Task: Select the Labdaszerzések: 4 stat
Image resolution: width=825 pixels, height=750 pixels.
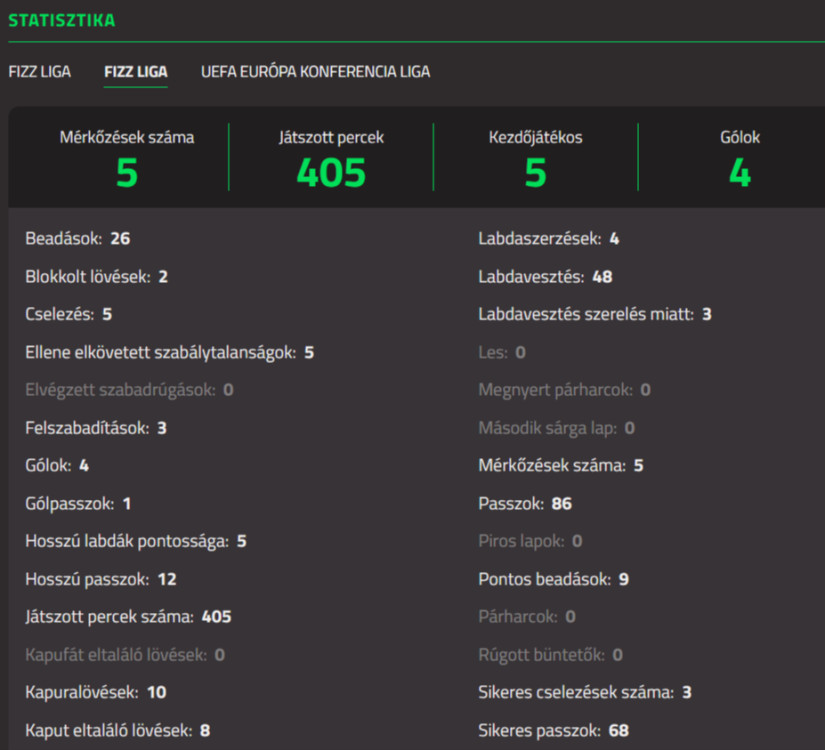Action: point(549,239)
